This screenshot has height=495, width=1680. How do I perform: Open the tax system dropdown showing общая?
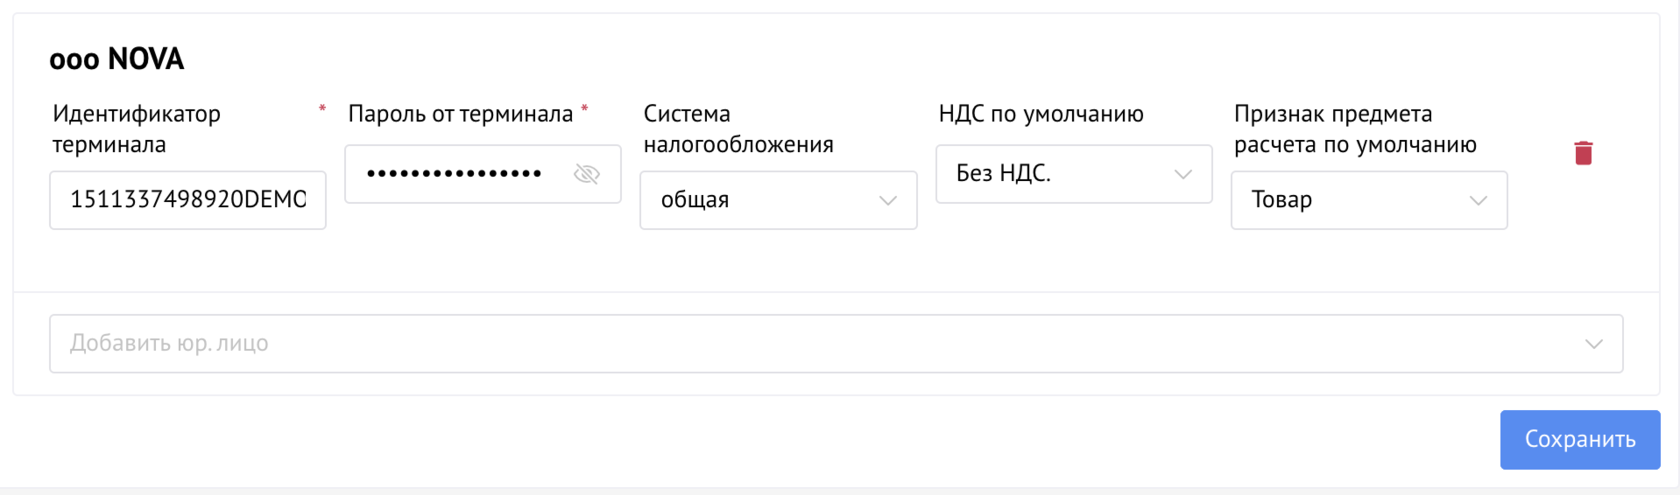[778, 200]
